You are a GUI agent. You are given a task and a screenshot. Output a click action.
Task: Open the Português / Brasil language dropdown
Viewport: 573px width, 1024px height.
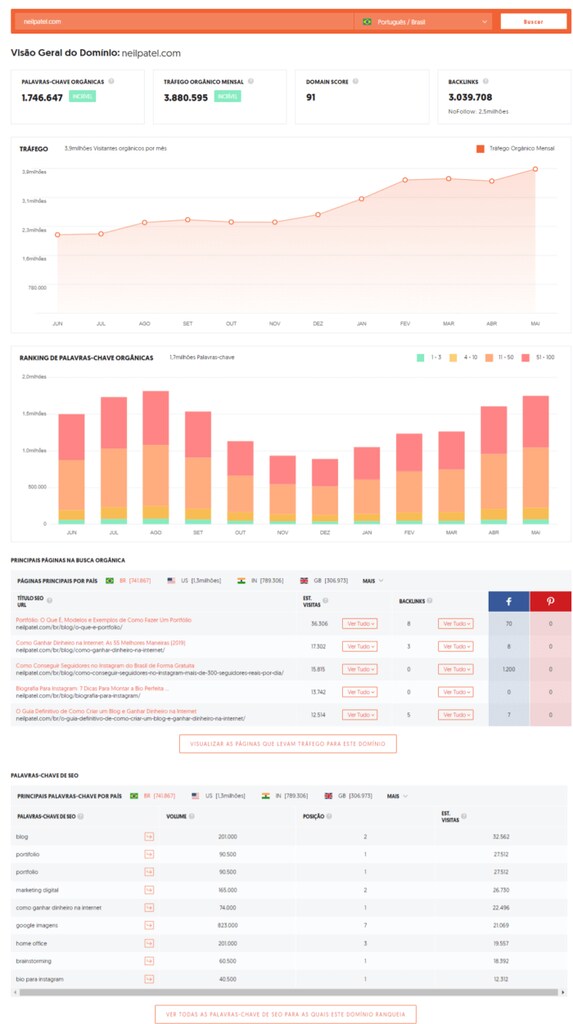pos(423,22)
